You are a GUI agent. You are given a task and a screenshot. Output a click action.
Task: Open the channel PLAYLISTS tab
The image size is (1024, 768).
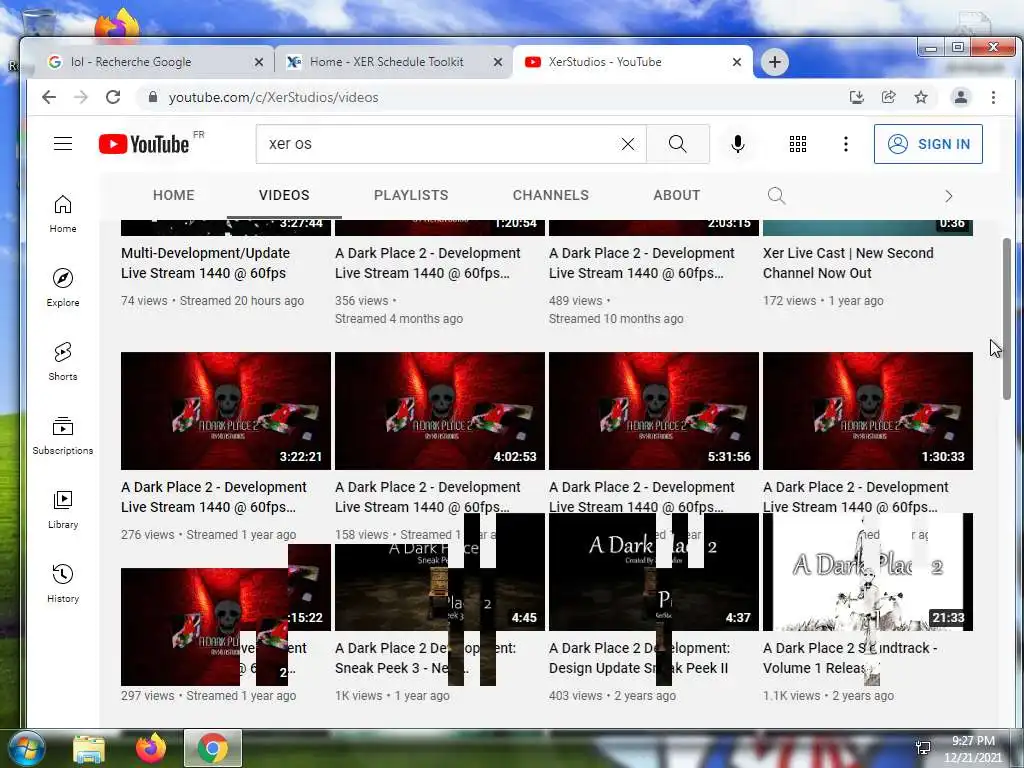411,195
